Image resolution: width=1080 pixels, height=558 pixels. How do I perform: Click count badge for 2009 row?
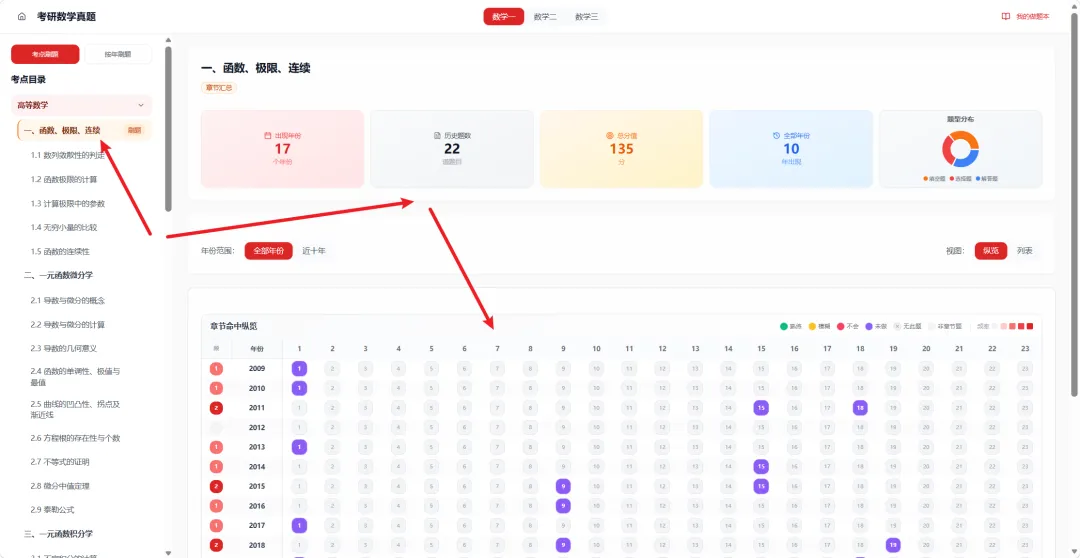216,369
